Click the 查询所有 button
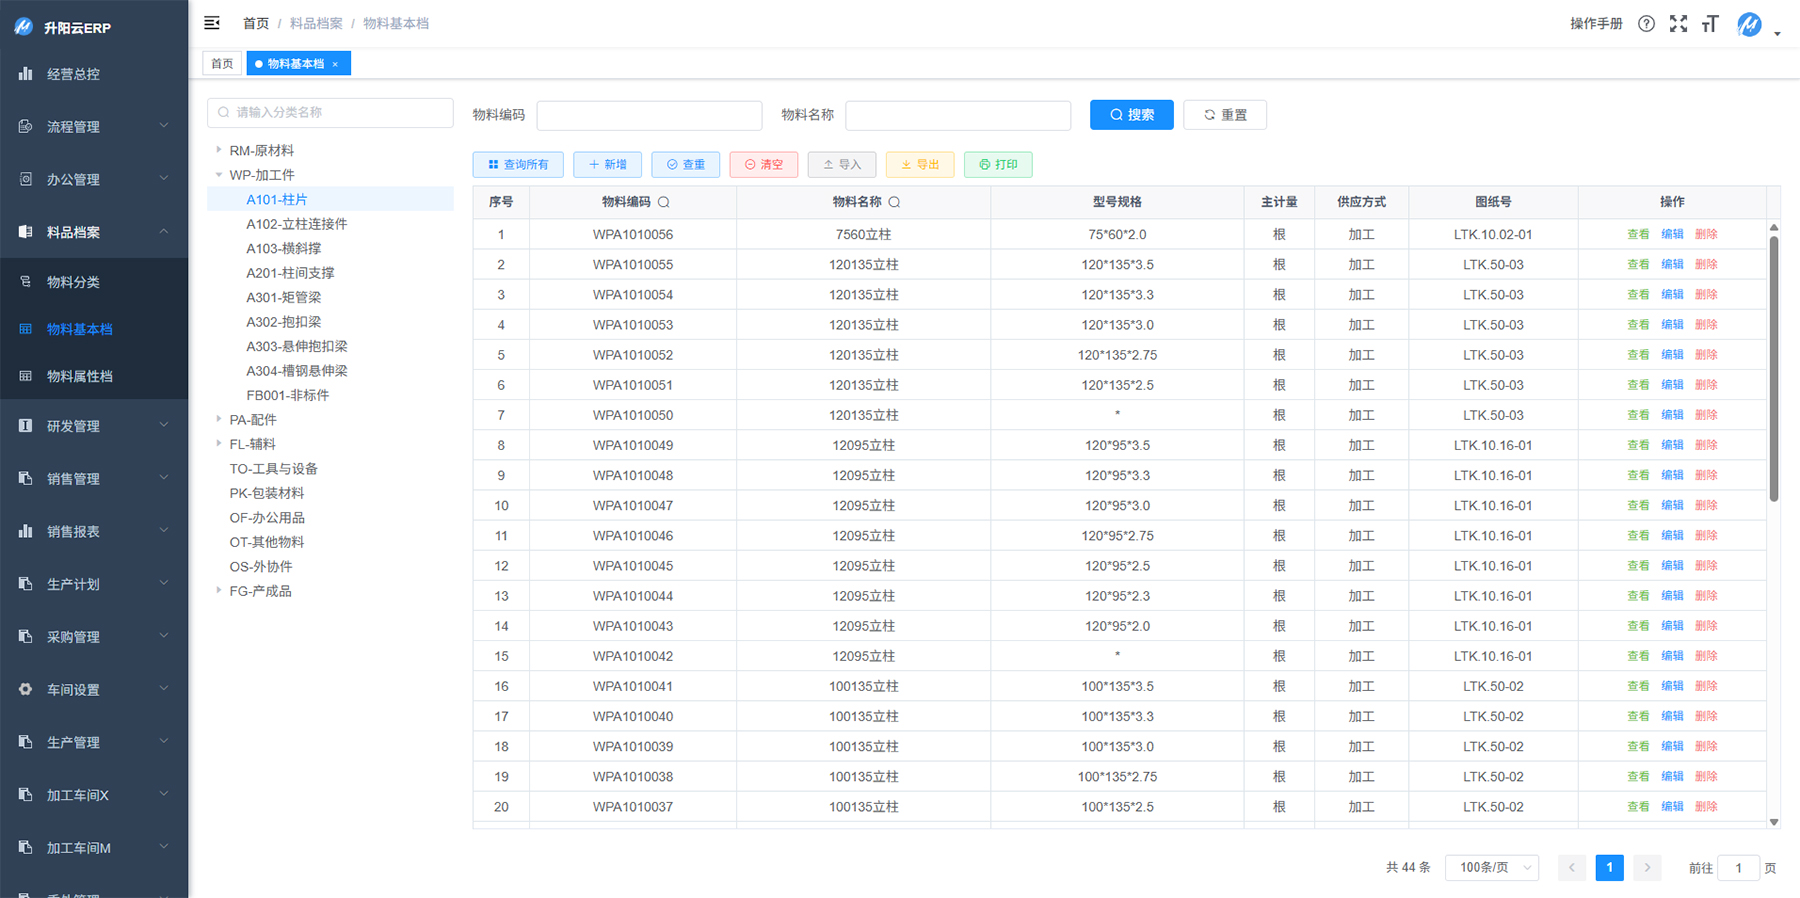 point(518,165)
